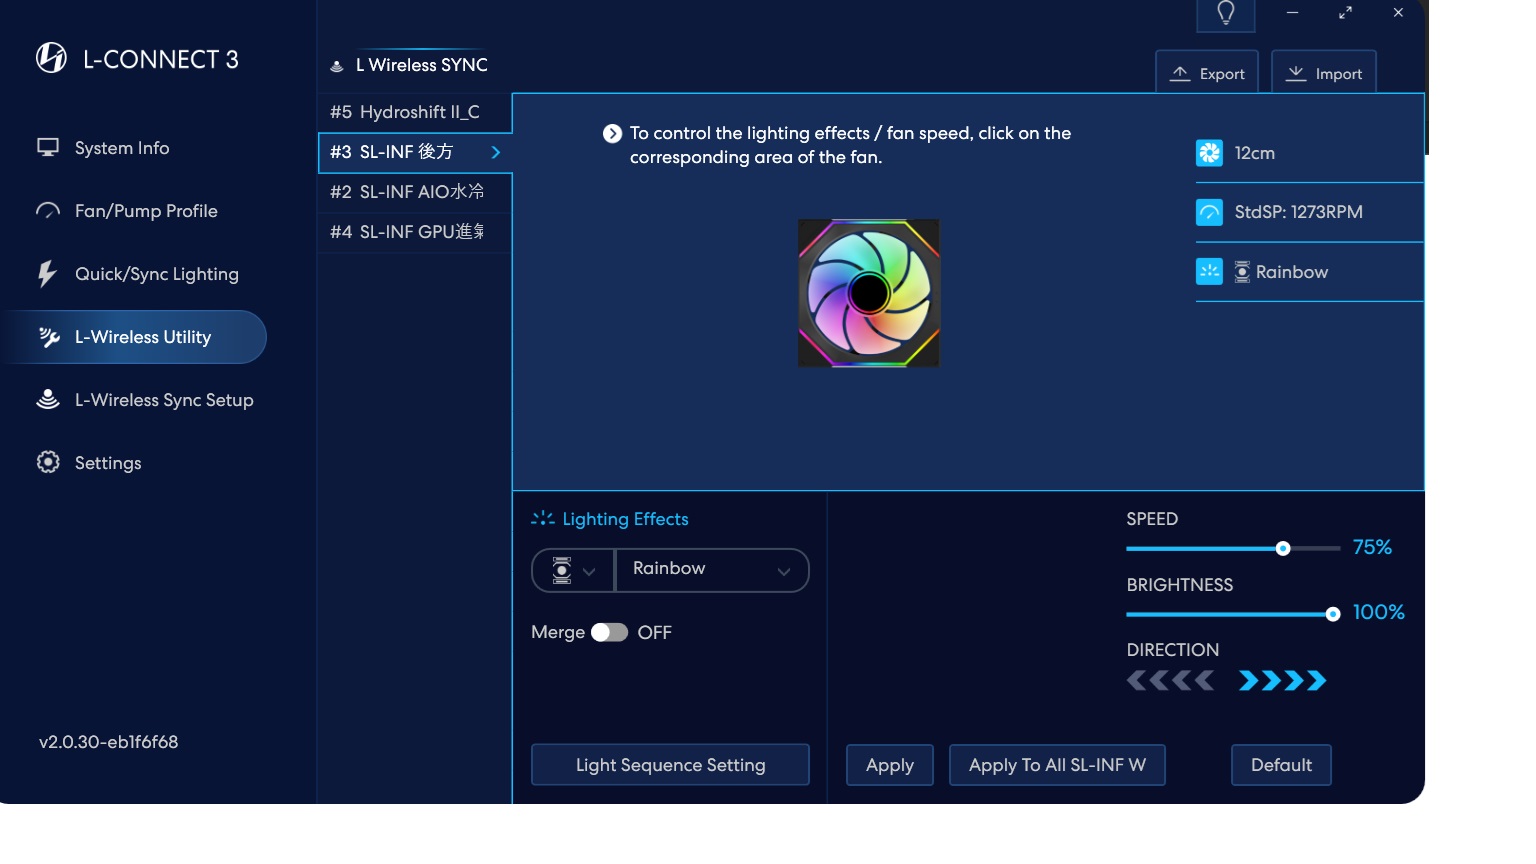Click the StdSP fan speed gauge icon
1536x864 pixels.
1209,212
